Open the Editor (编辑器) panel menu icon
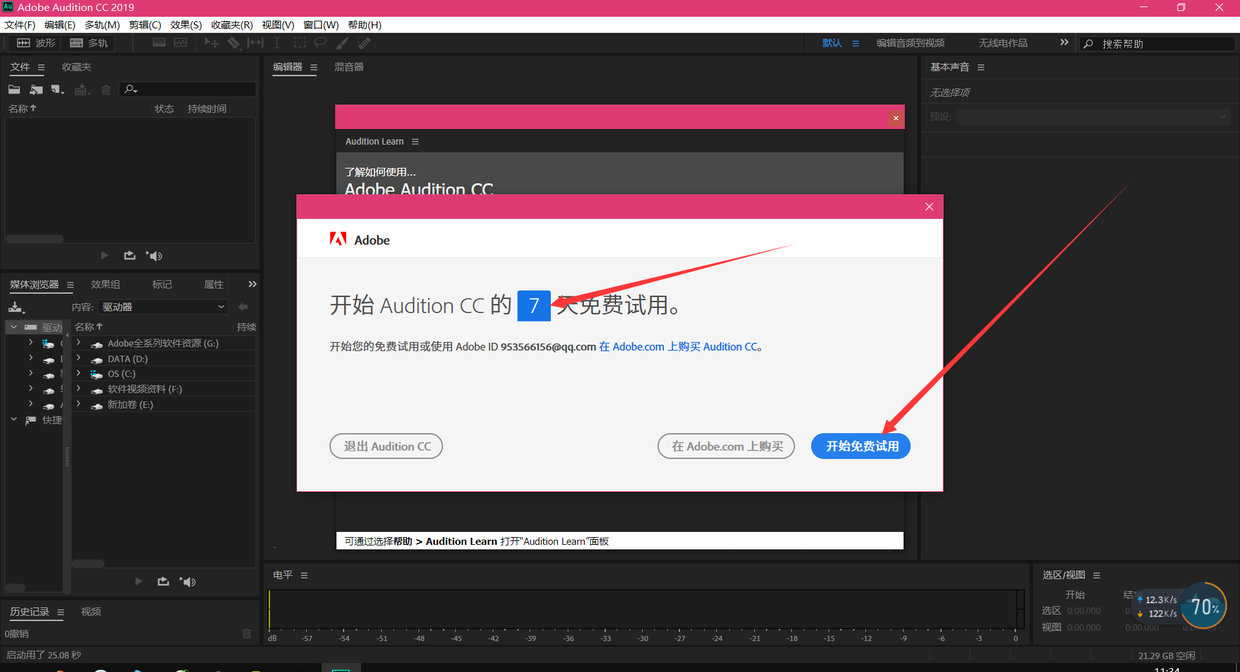The image size is (1240, 672). 313,67
